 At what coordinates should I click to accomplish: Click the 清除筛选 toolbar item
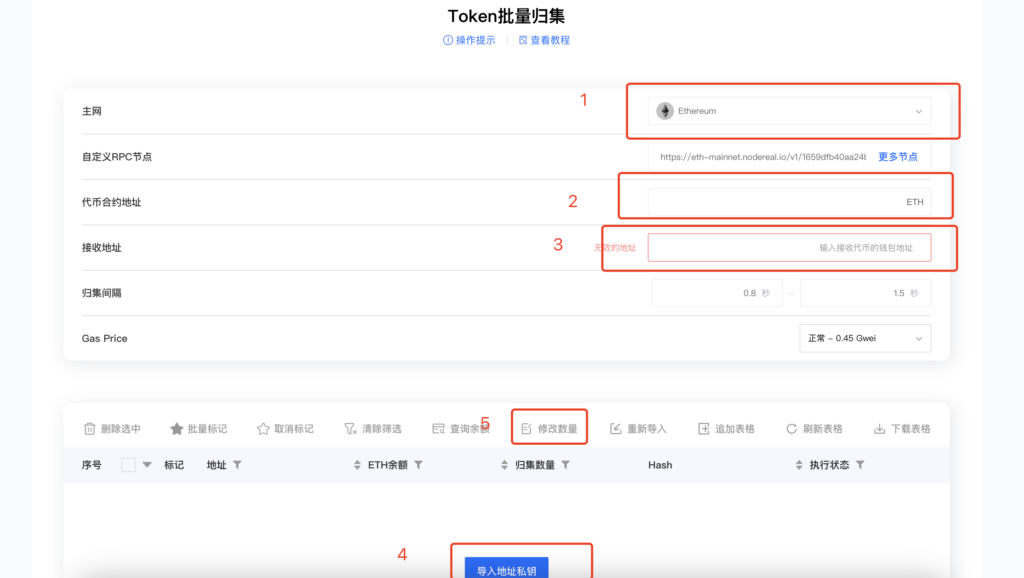click(x=372, y=428)
